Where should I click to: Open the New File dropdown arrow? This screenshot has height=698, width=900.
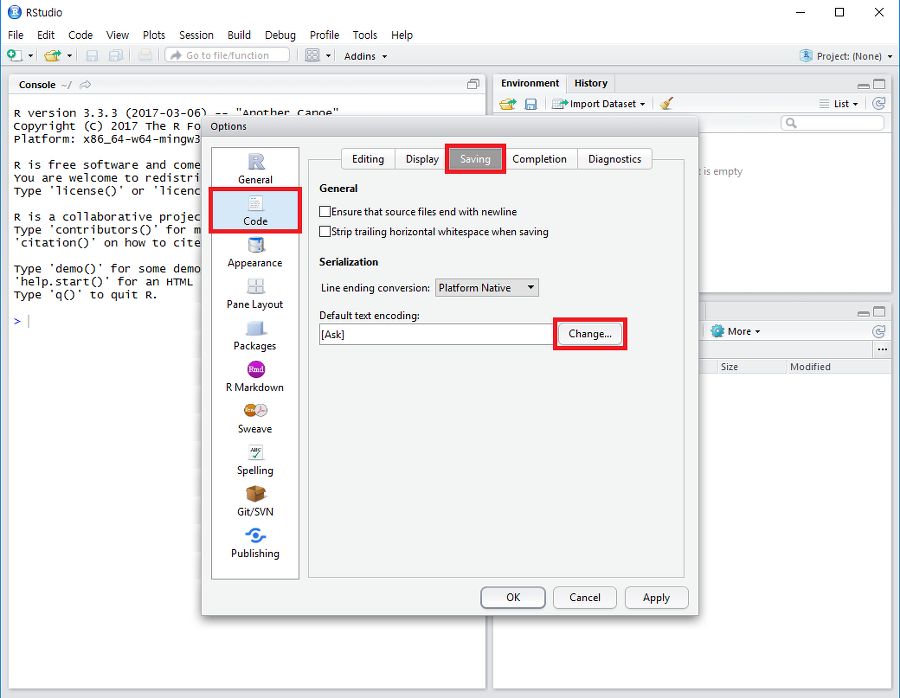(30, 56)
